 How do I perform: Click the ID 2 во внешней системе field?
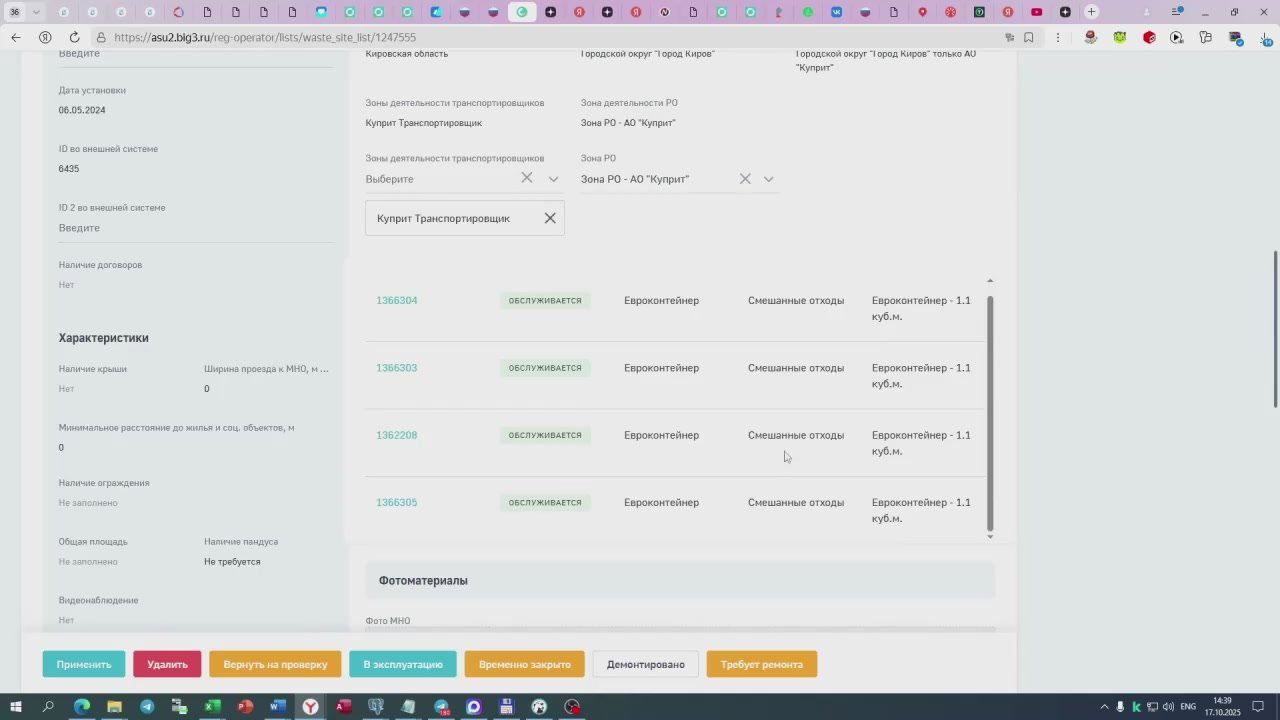pos(195,228)
